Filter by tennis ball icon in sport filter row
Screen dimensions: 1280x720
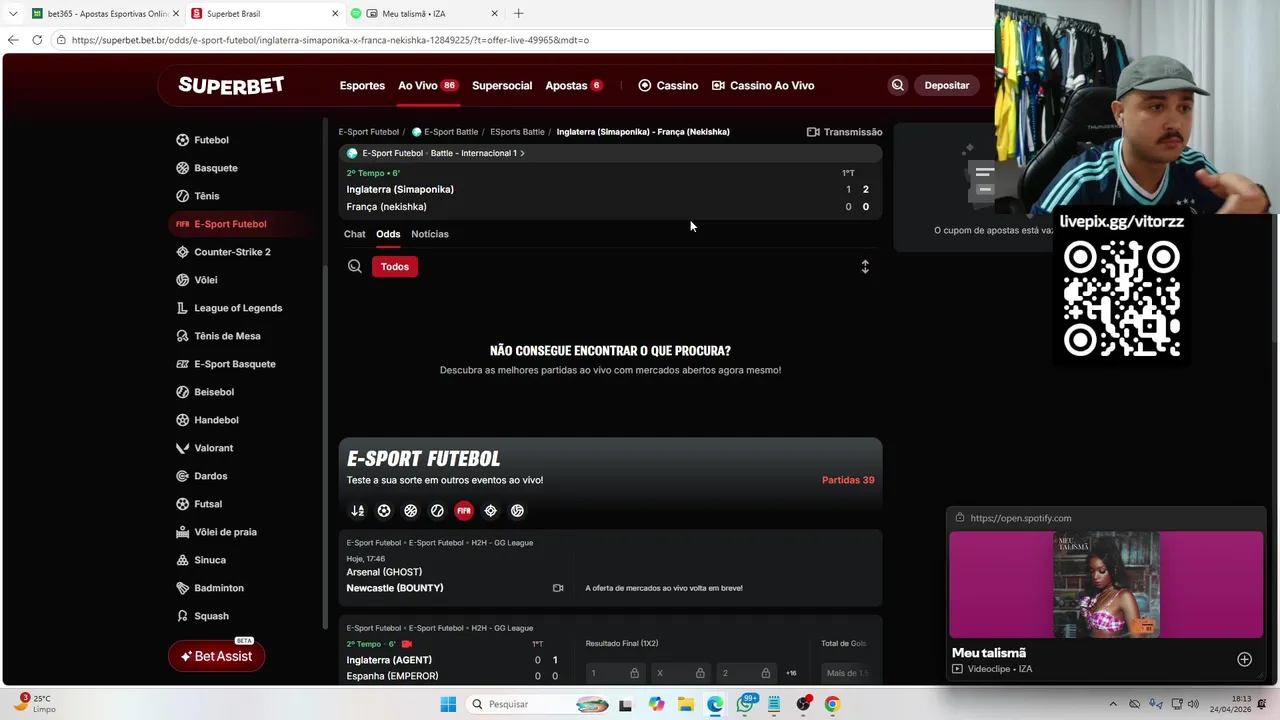(437, 511)
